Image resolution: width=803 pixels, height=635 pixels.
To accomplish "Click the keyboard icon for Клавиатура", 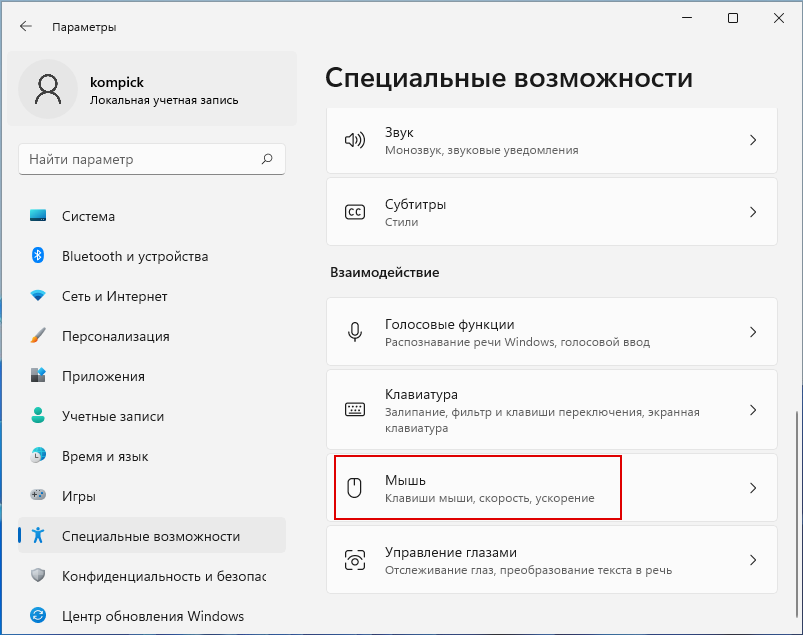I will tap(354, 410).
